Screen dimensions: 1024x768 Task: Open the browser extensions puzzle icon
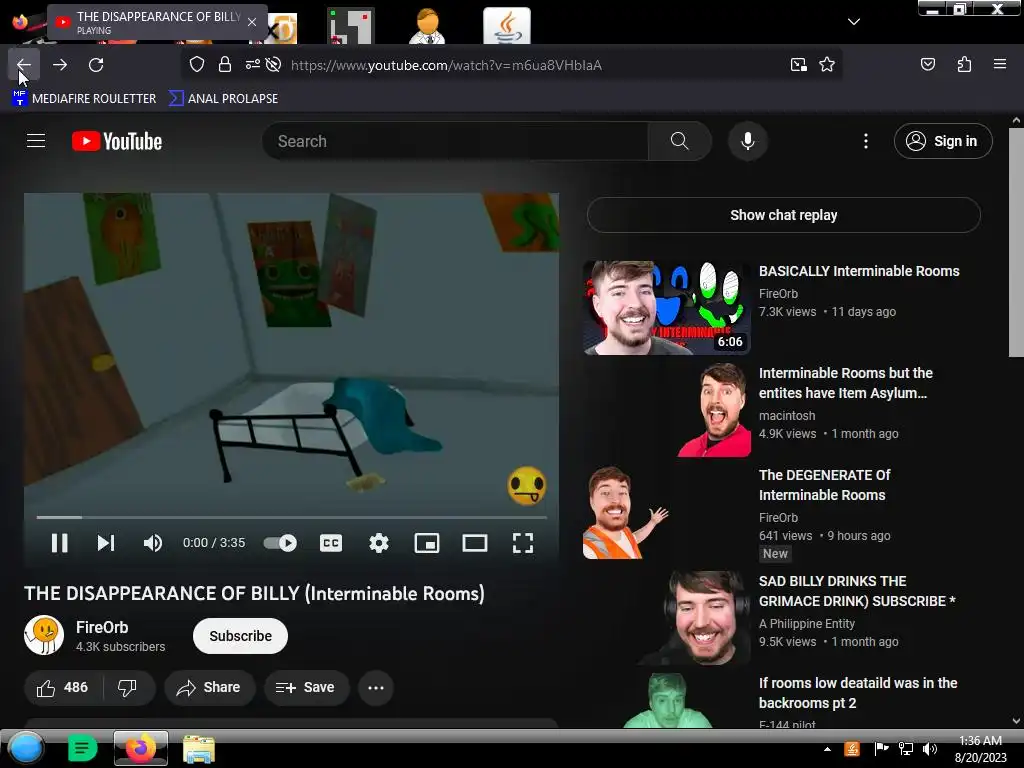[964, 64]
